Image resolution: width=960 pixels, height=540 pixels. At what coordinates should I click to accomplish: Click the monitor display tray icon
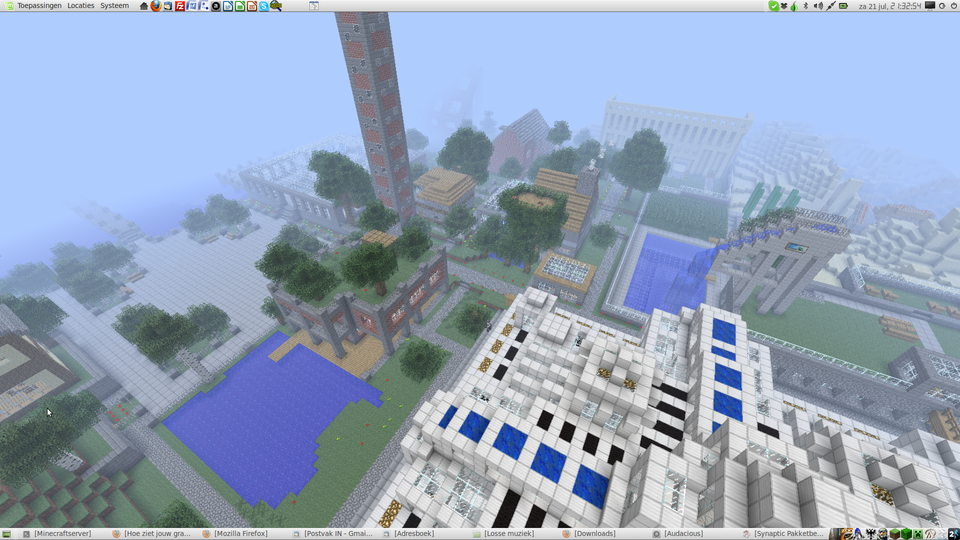click(x=930, y=6)
